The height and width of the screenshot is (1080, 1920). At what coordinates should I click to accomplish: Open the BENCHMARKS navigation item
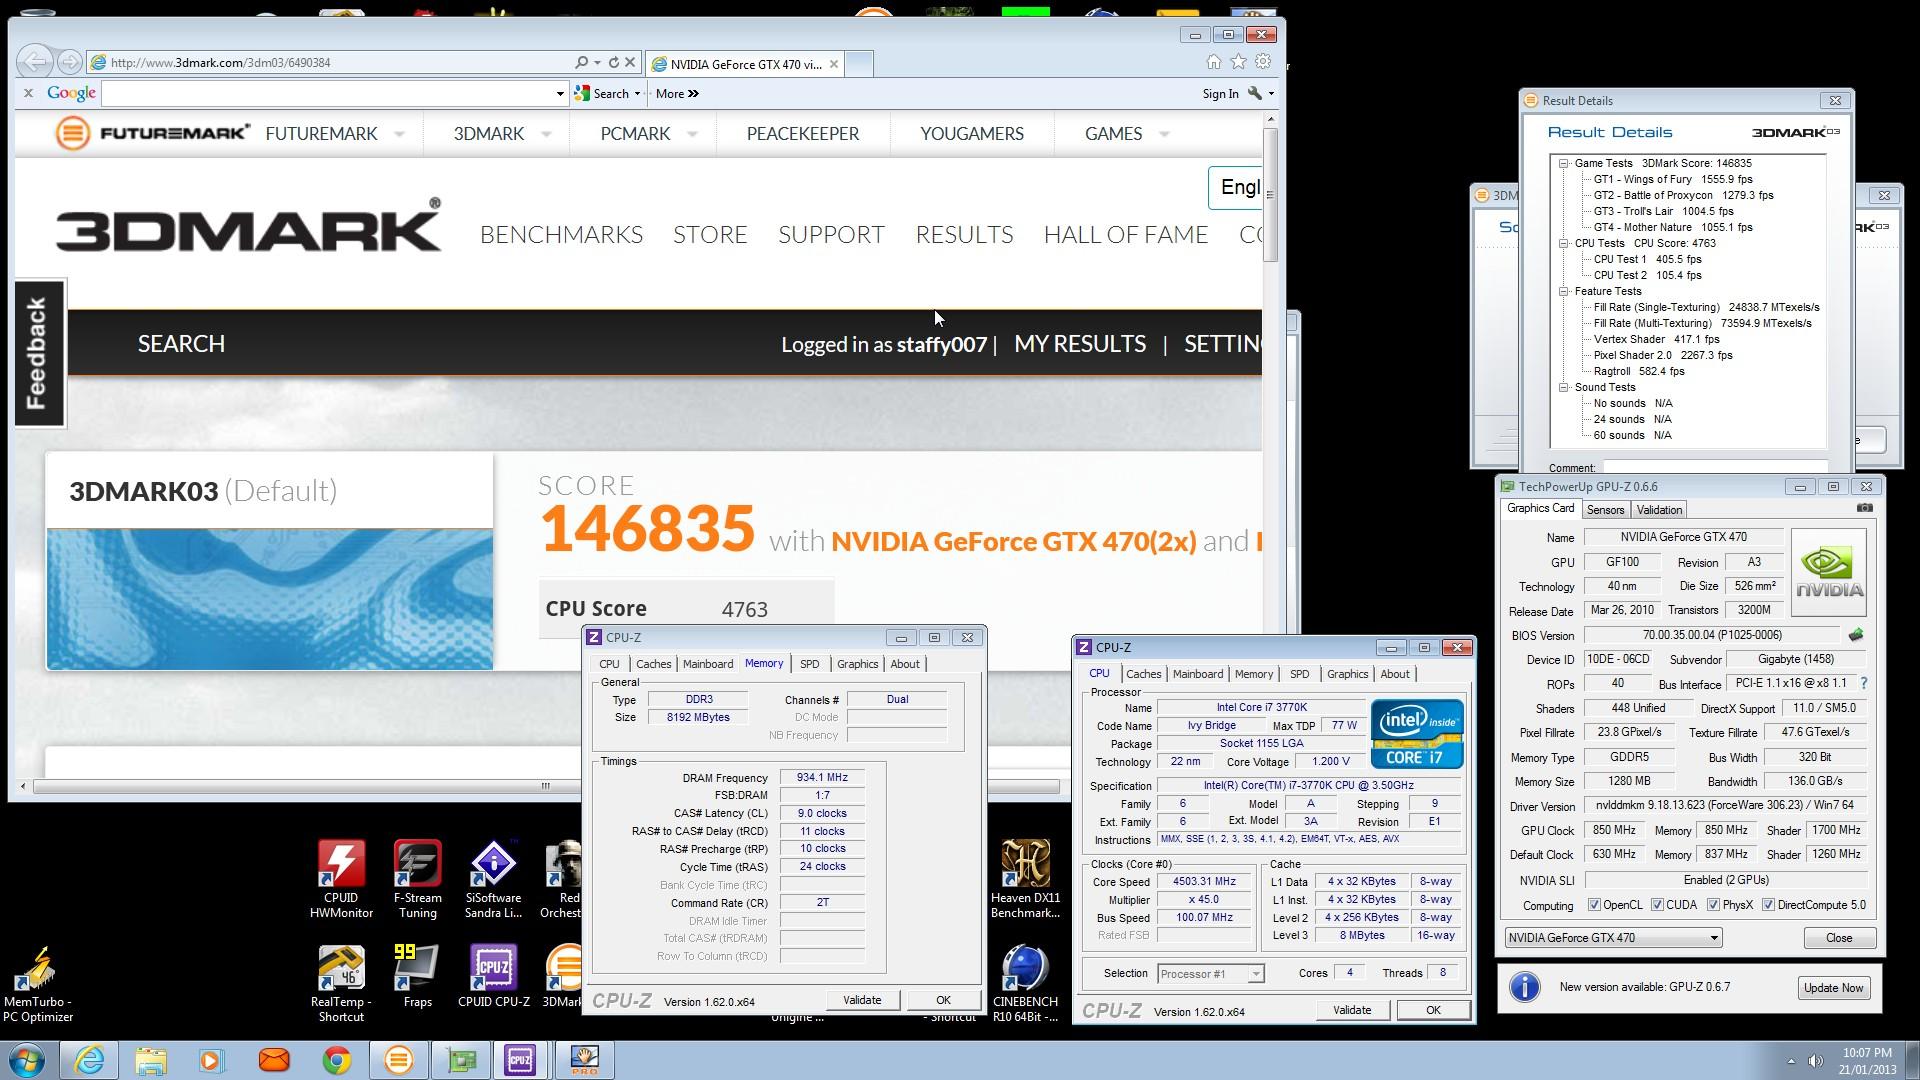(561, 235)
